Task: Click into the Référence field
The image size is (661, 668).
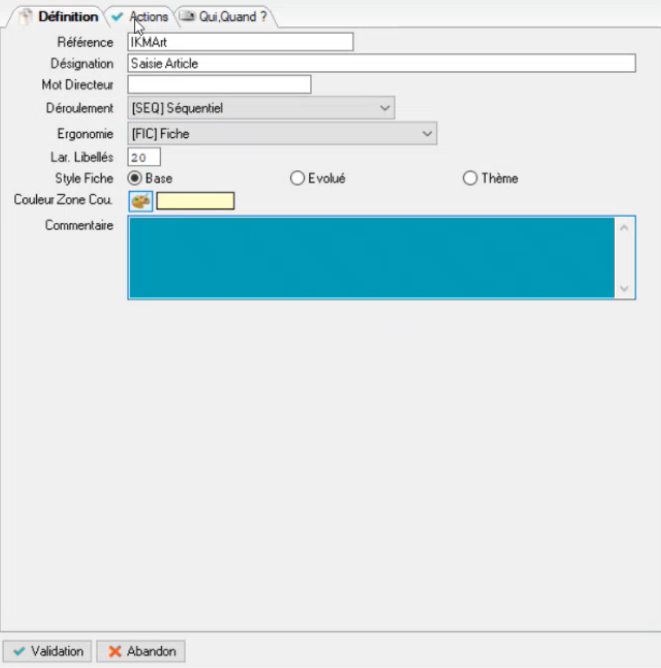Action: 240,41
